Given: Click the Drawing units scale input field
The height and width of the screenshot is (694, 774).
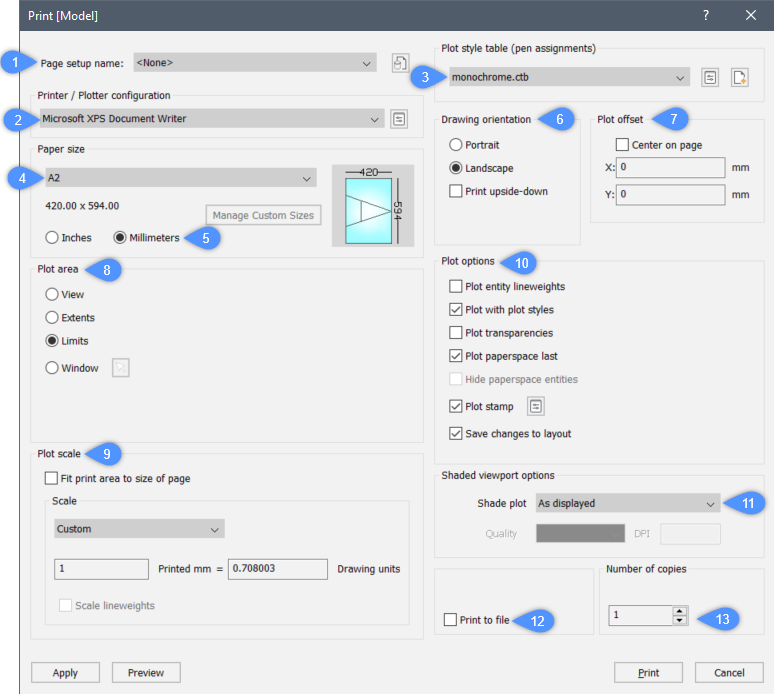Looking at the screenshot, I should coord(277,569).
